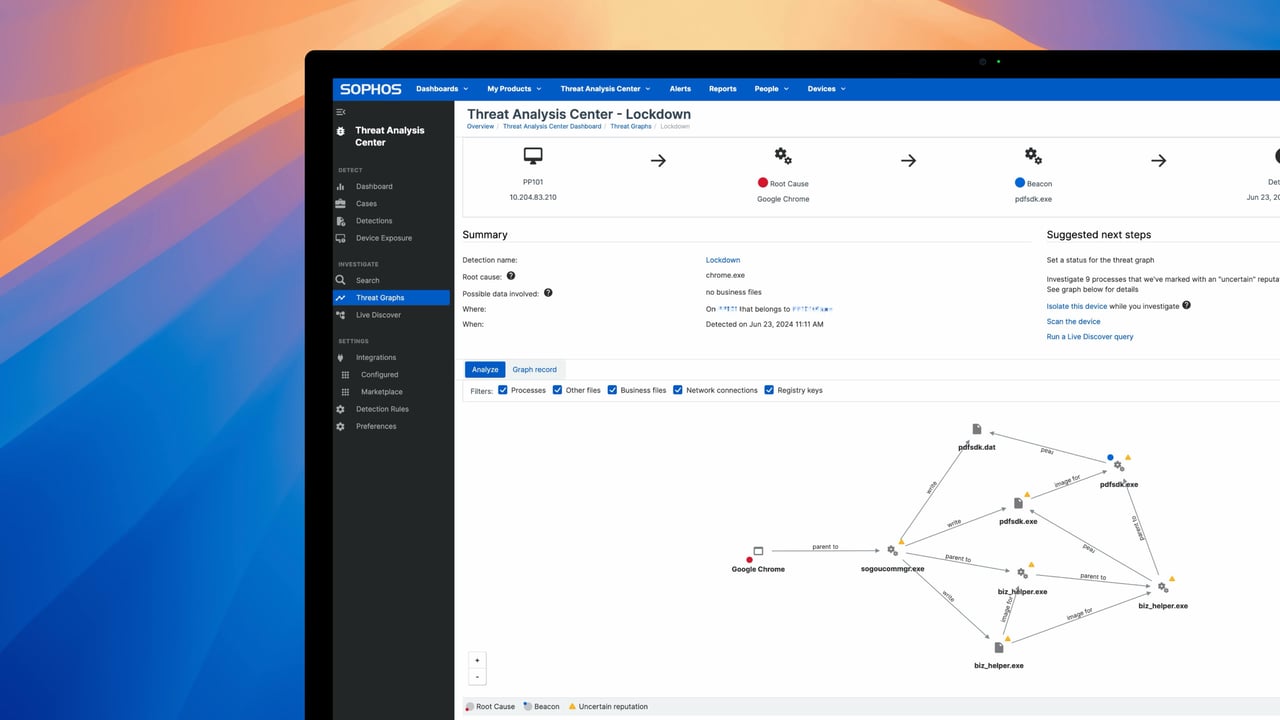
Task: Select the middle biz_helper.exe process node
Action: pyautogui.click(x=1022, y=573)
